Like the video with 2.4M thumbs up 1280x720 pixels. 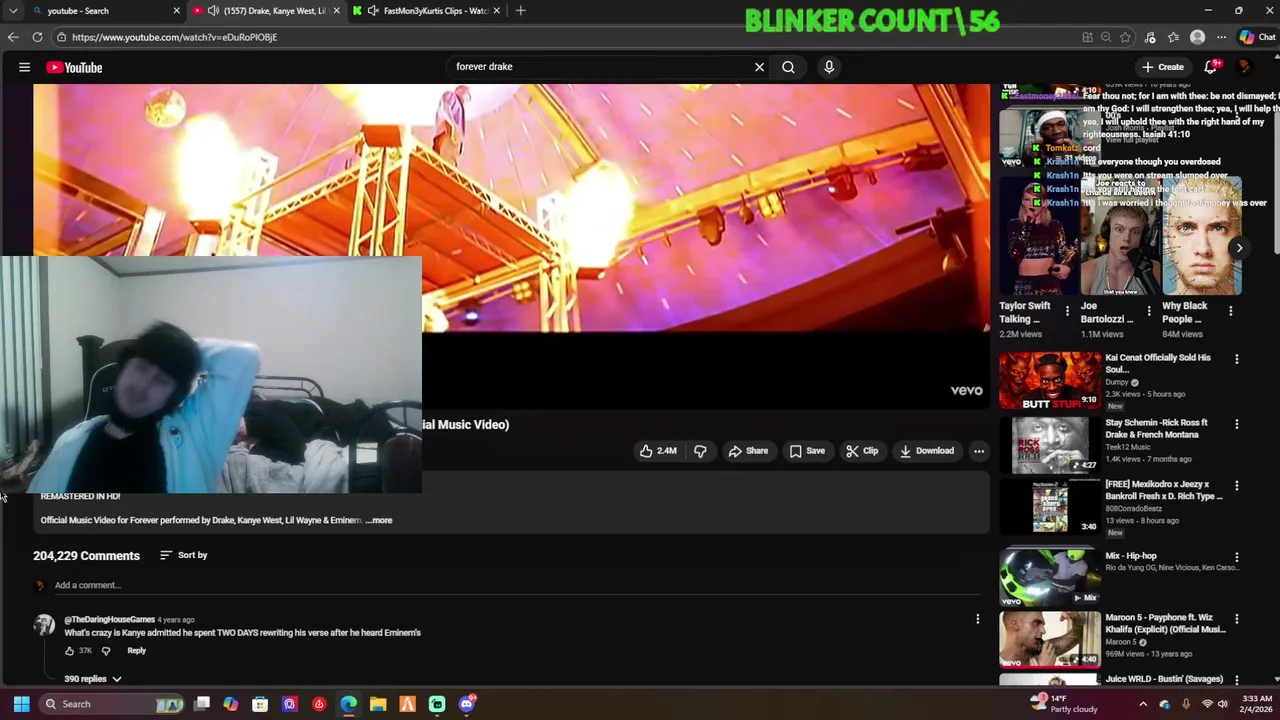[x=658, y=451]
